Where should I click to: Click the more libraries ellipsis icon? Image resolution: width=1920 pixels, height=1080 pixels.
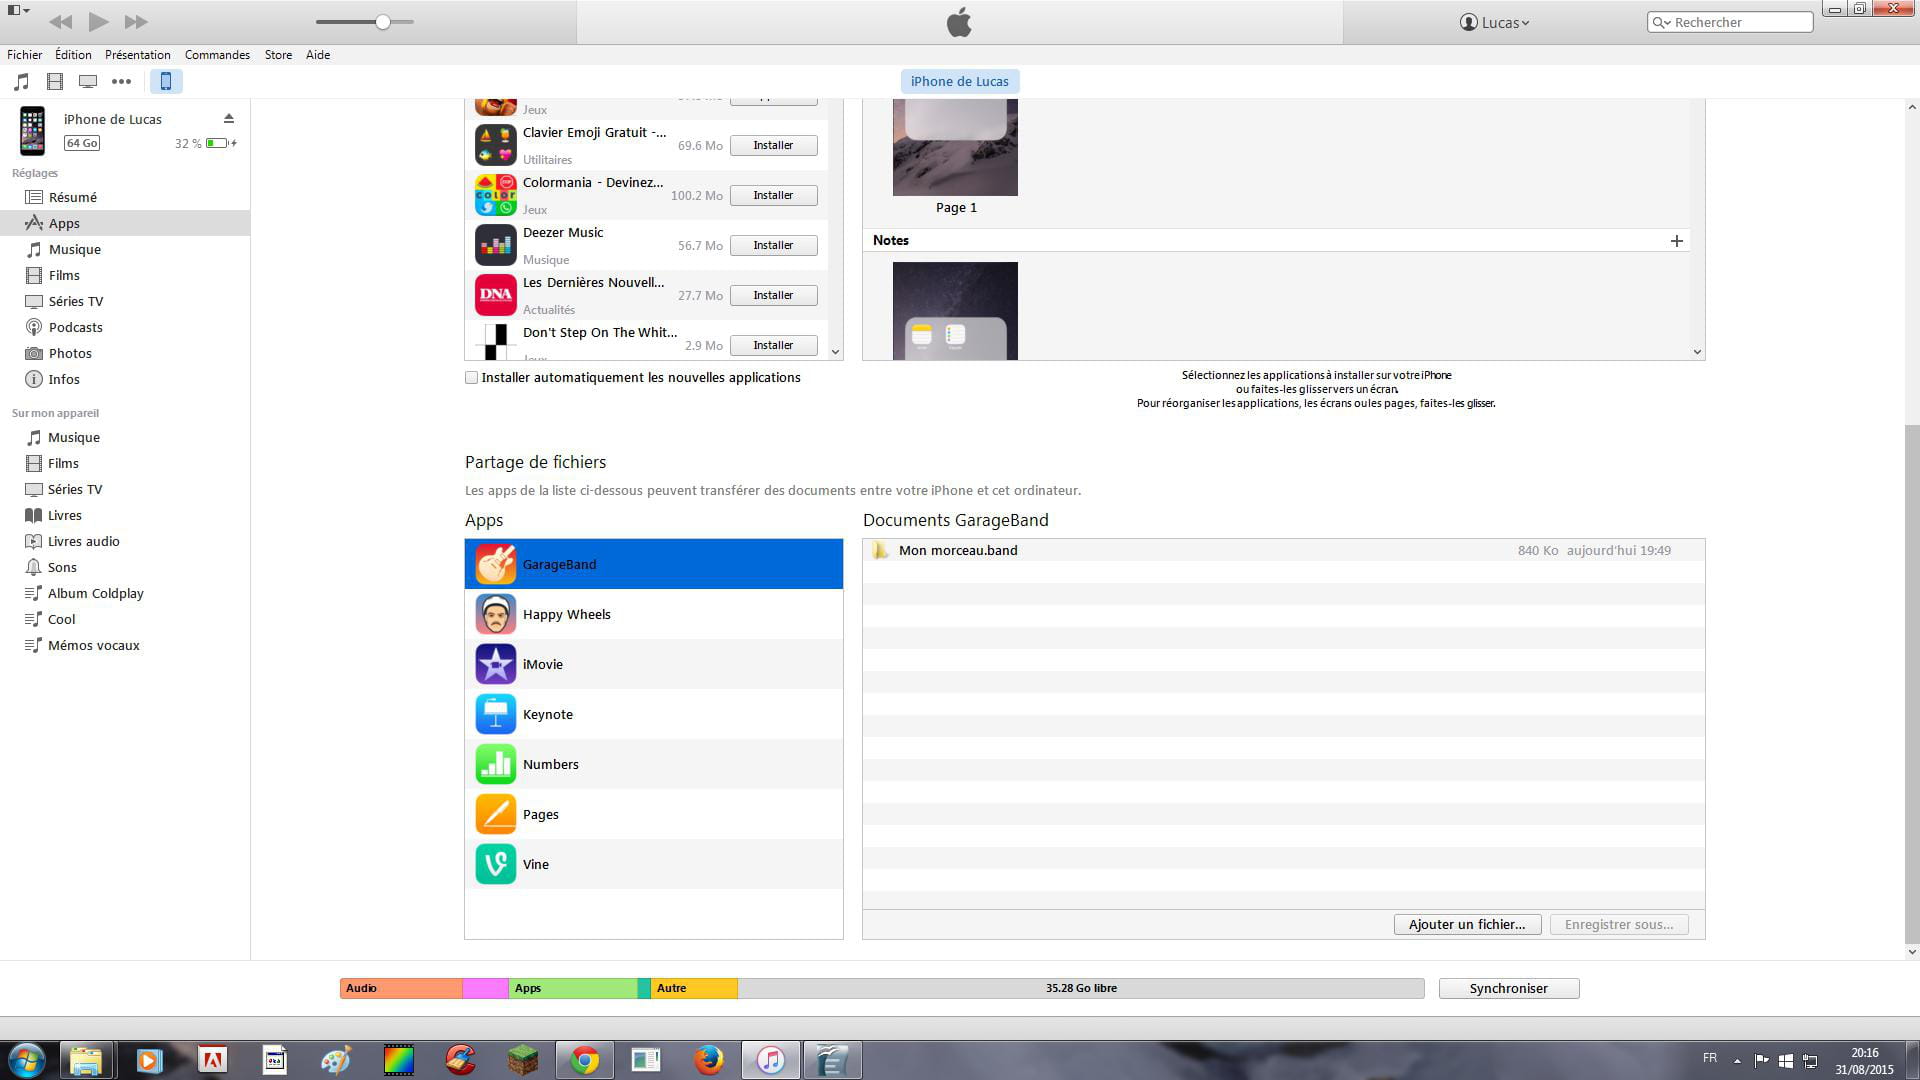(x=121, y=81)
